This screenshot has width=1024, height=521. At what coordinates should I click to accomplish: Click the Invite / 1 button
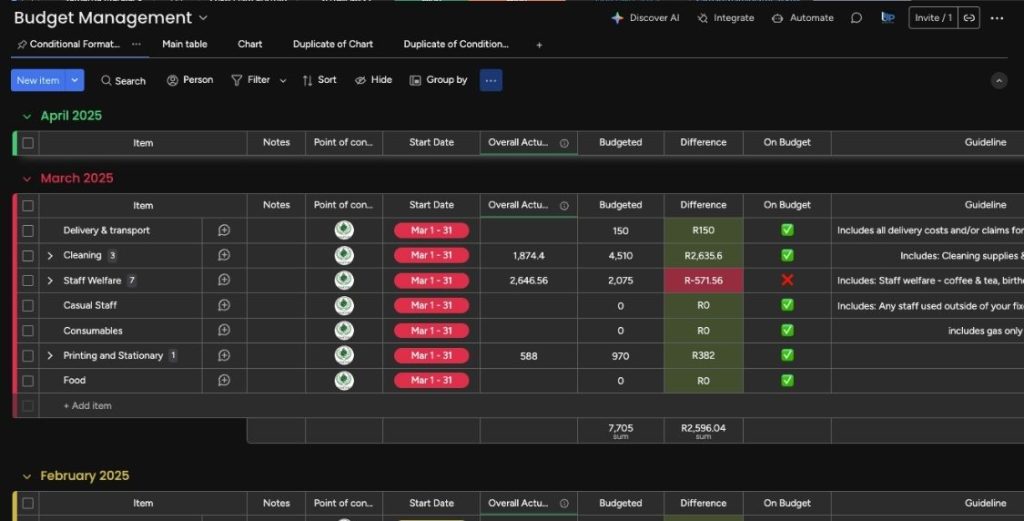933,18
